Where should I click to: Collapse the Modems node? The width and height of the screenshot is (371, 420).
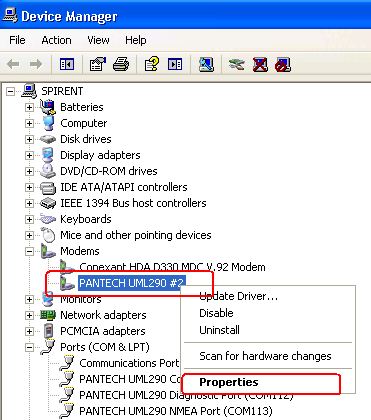(x=29, y=251)
